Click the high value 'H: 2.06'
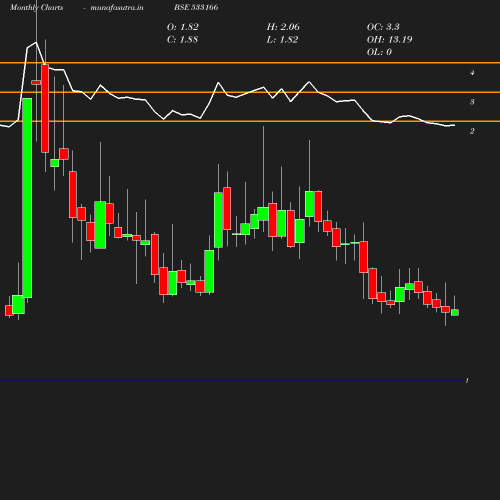 click(283, 27)
